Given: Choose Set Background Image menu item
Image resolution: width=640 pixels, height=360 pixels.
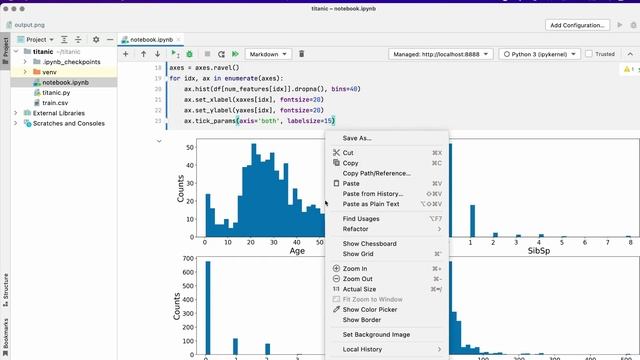Looking at the screenshot, I should pos(387,334).
